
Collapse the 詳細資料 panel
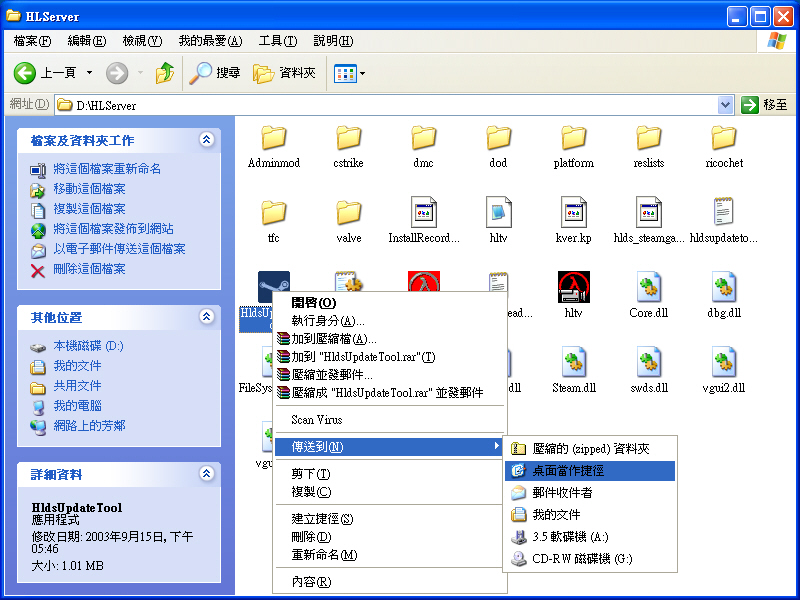coord(207,474)
